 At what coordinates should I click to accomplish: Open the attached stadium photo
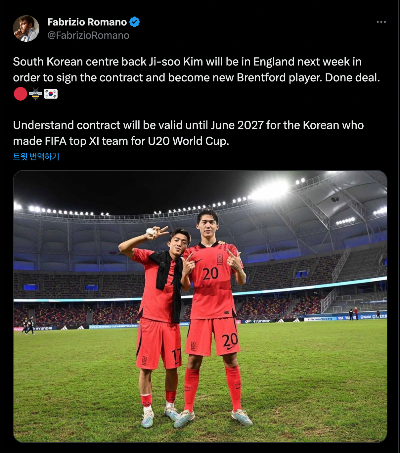pos(200,306)
